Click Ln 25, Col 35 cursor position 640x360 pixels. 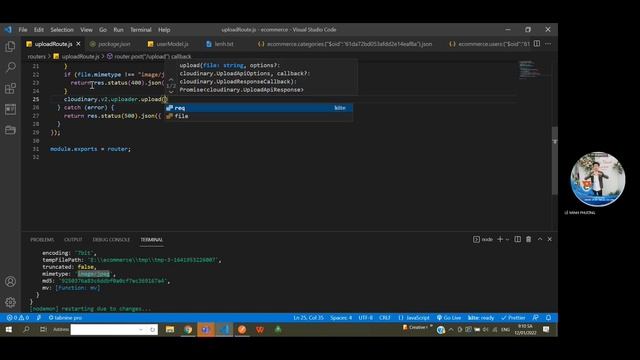[x=309, y=318]
